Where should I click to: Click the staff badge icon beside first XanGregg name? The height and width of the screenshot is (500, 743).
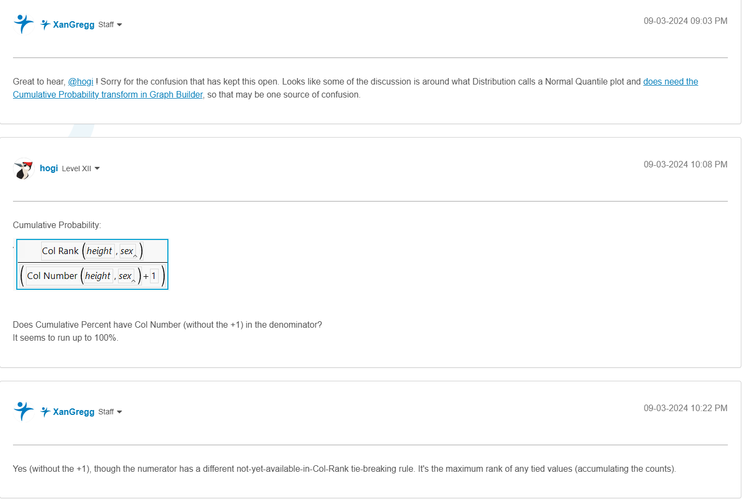click(x=45, y=24)
